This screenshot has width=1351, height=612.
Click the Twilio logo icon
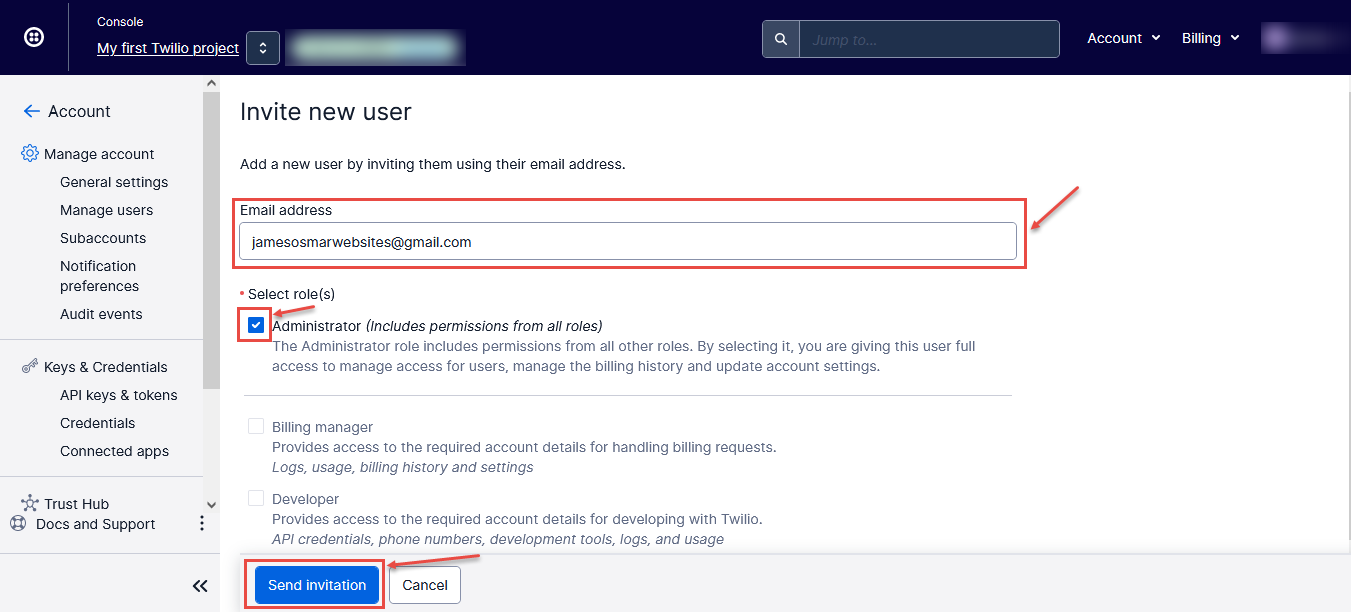(x=34, y=38)
